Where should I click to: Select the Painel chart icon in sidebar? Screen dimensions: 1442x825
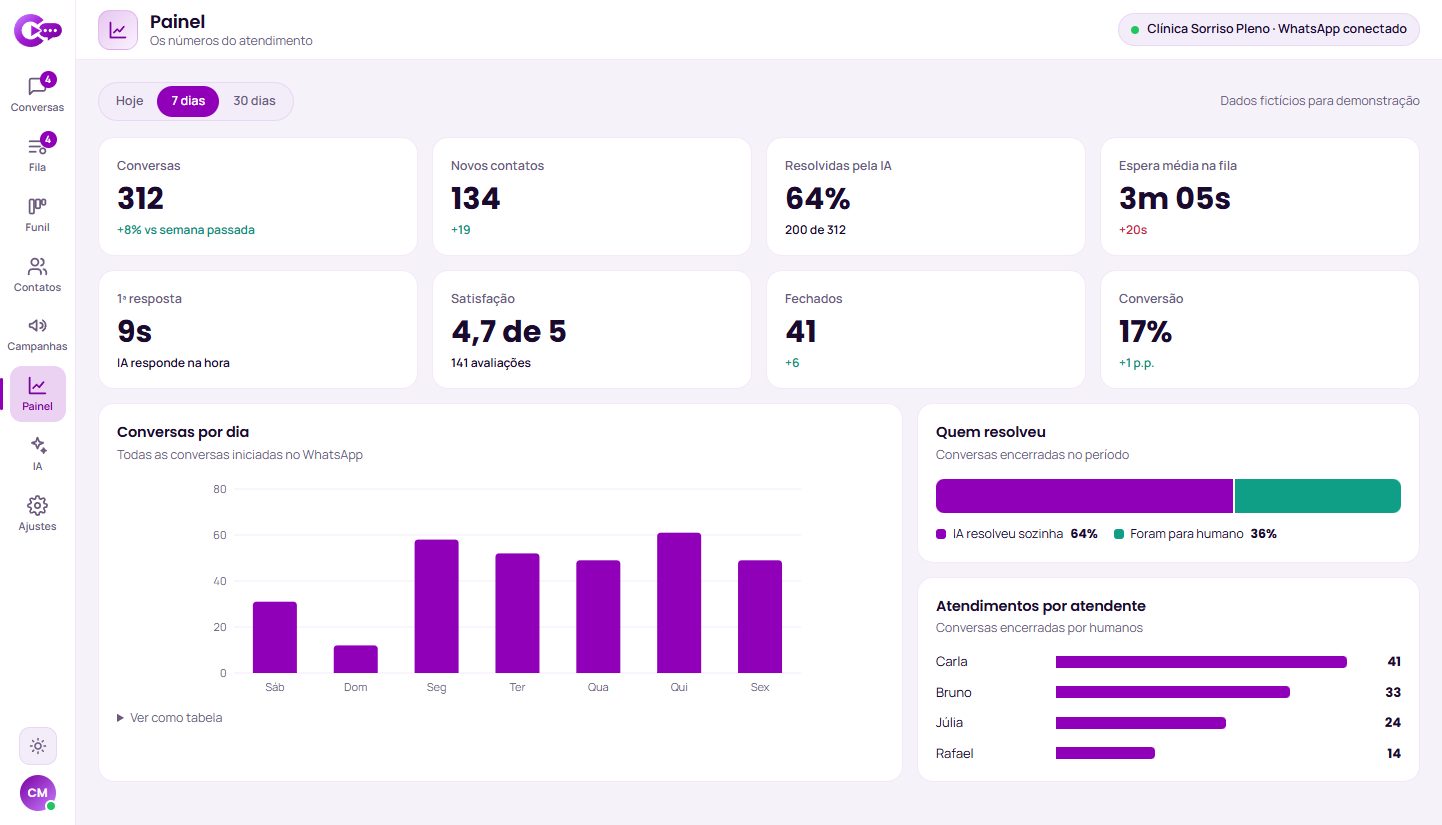click(37, 394)
